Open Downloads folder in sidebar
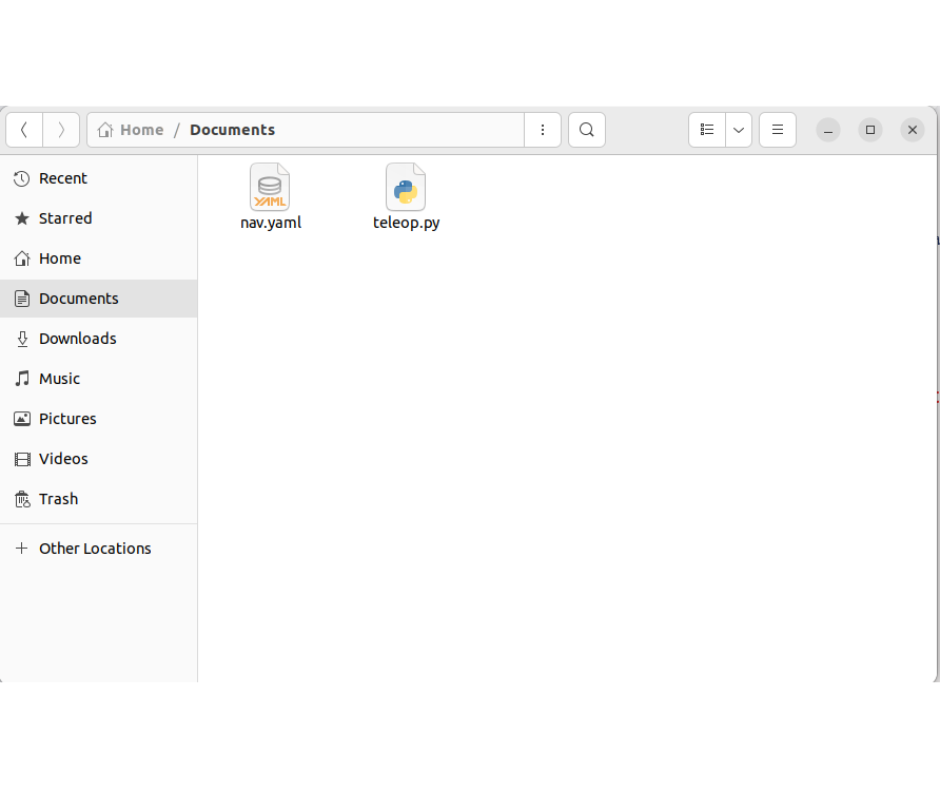 pyautogui.click(x=77, y=339)
